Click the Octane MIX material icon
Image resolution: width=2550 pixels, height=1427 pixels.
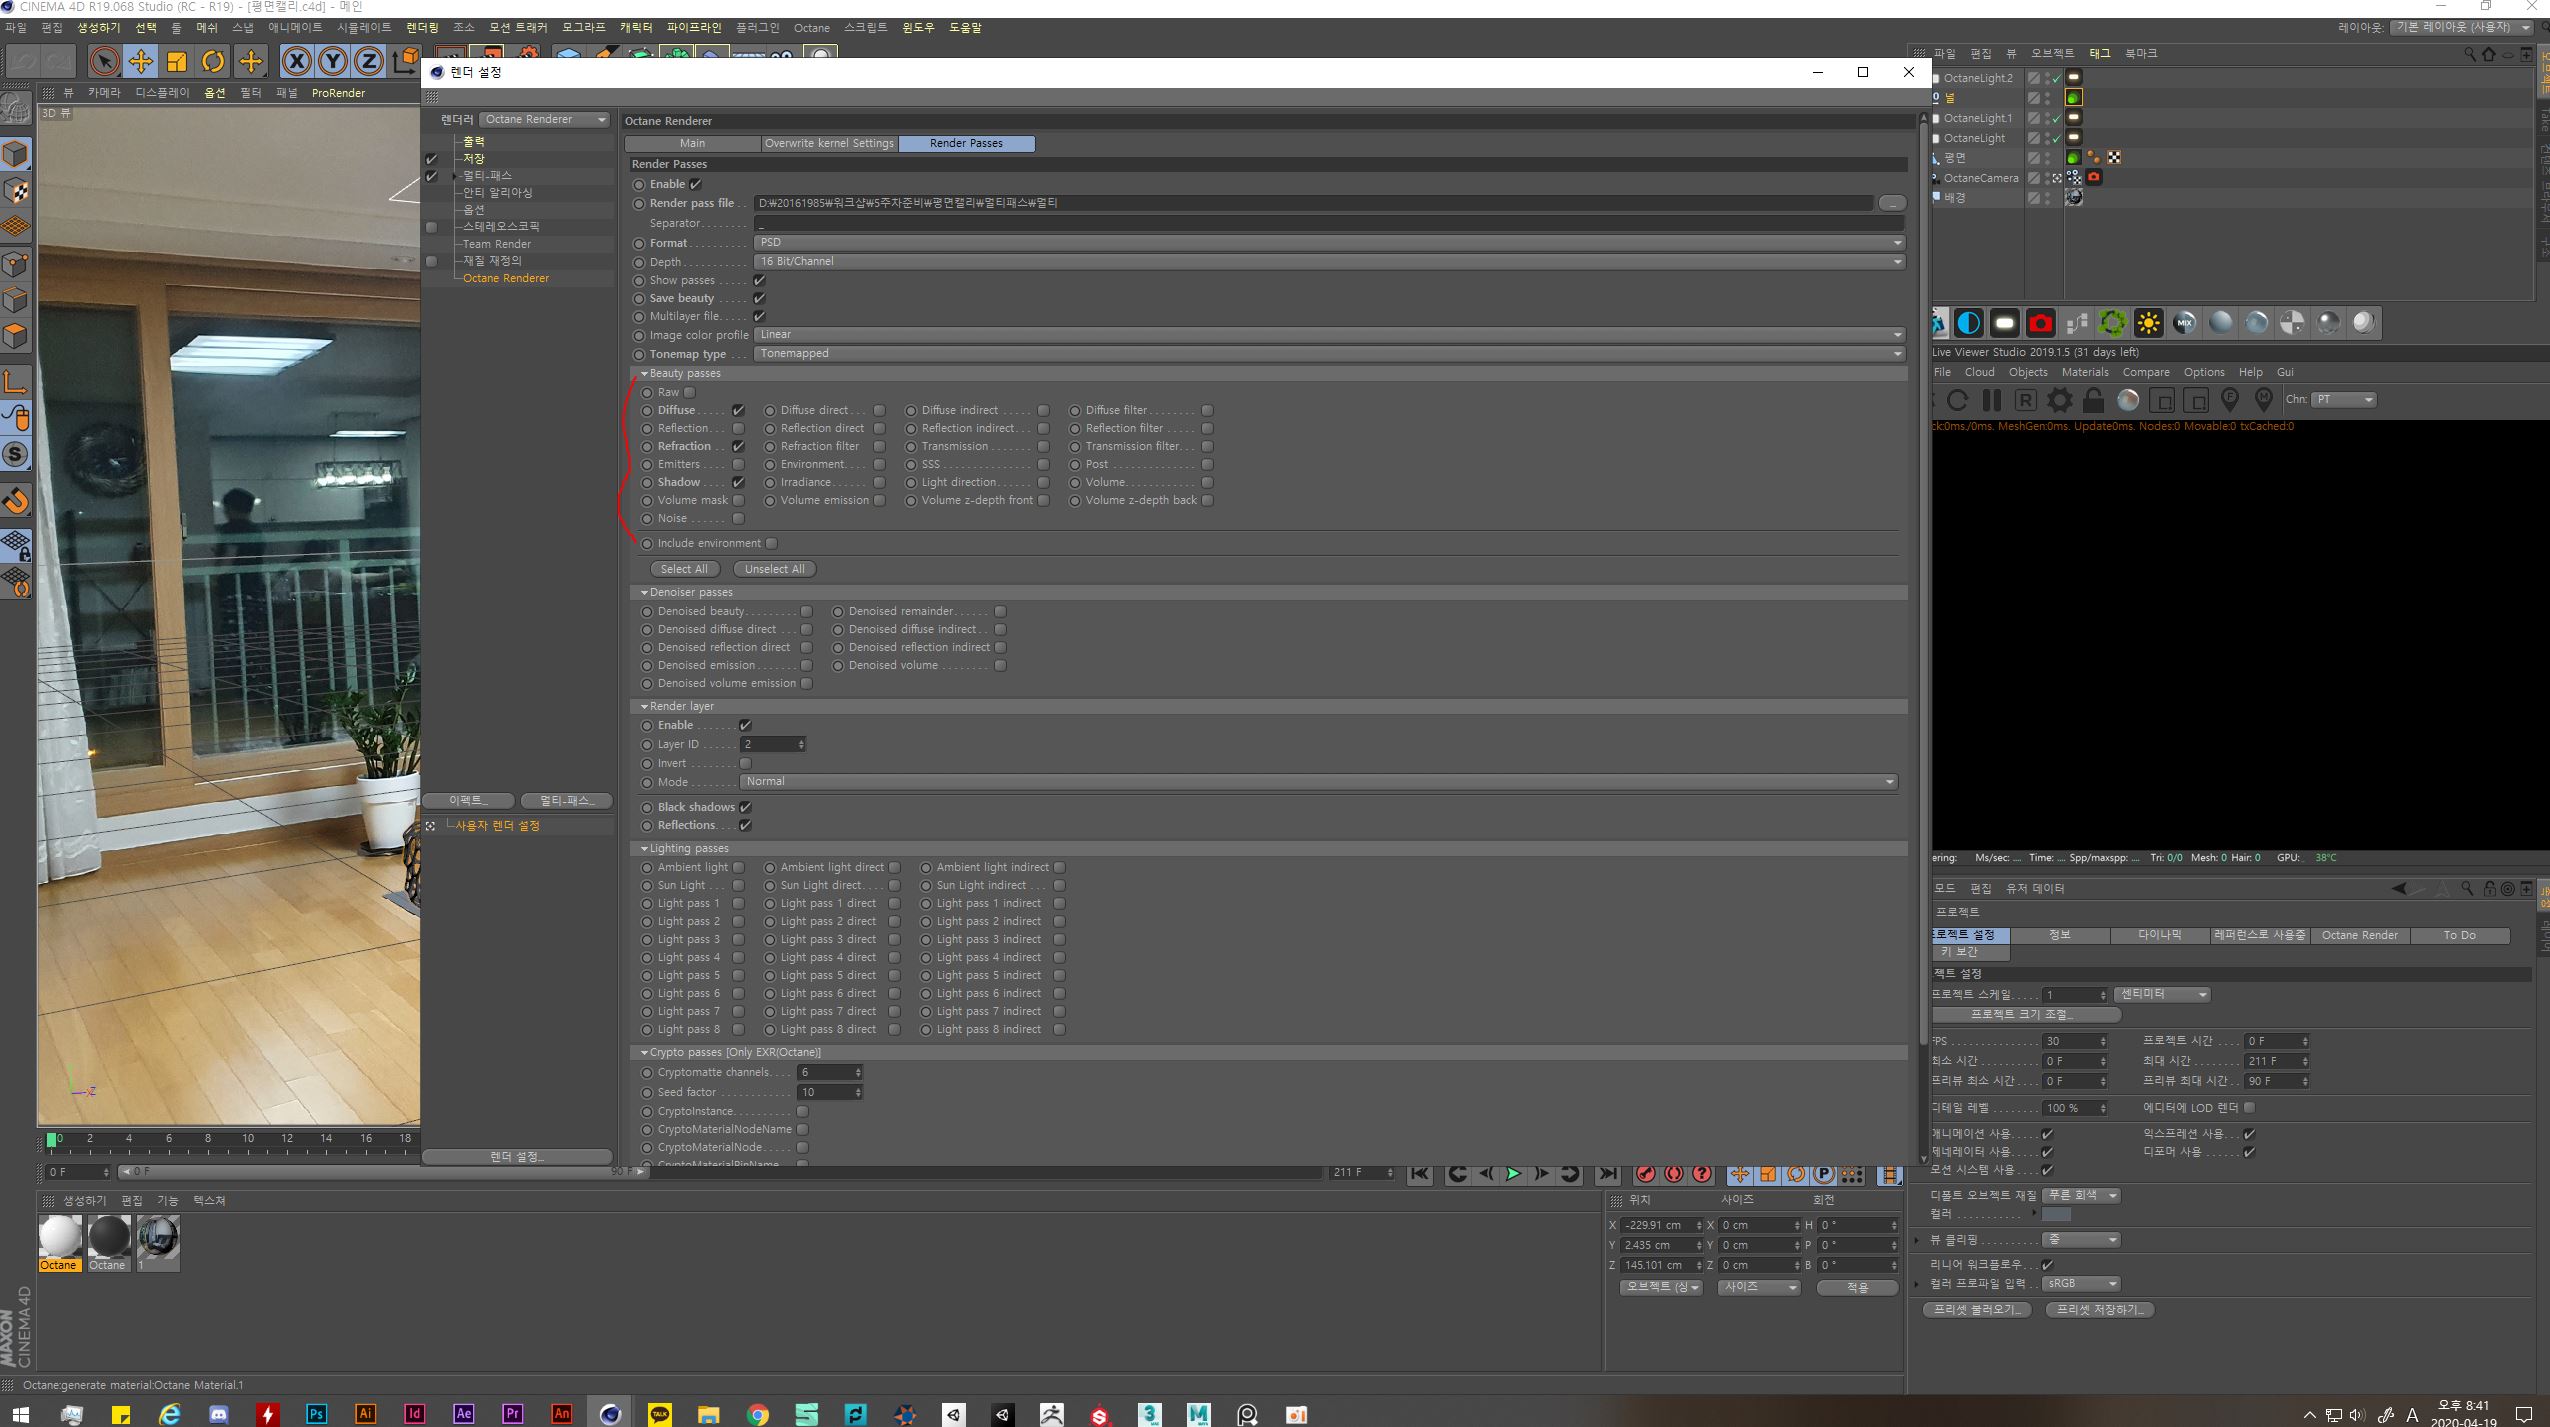pos(2184,323)
